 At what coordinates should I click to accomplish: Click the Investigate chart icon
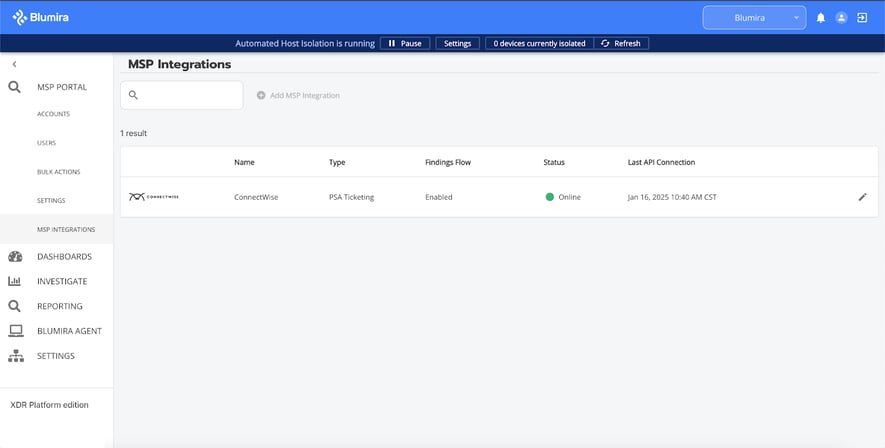click(15, 282)
